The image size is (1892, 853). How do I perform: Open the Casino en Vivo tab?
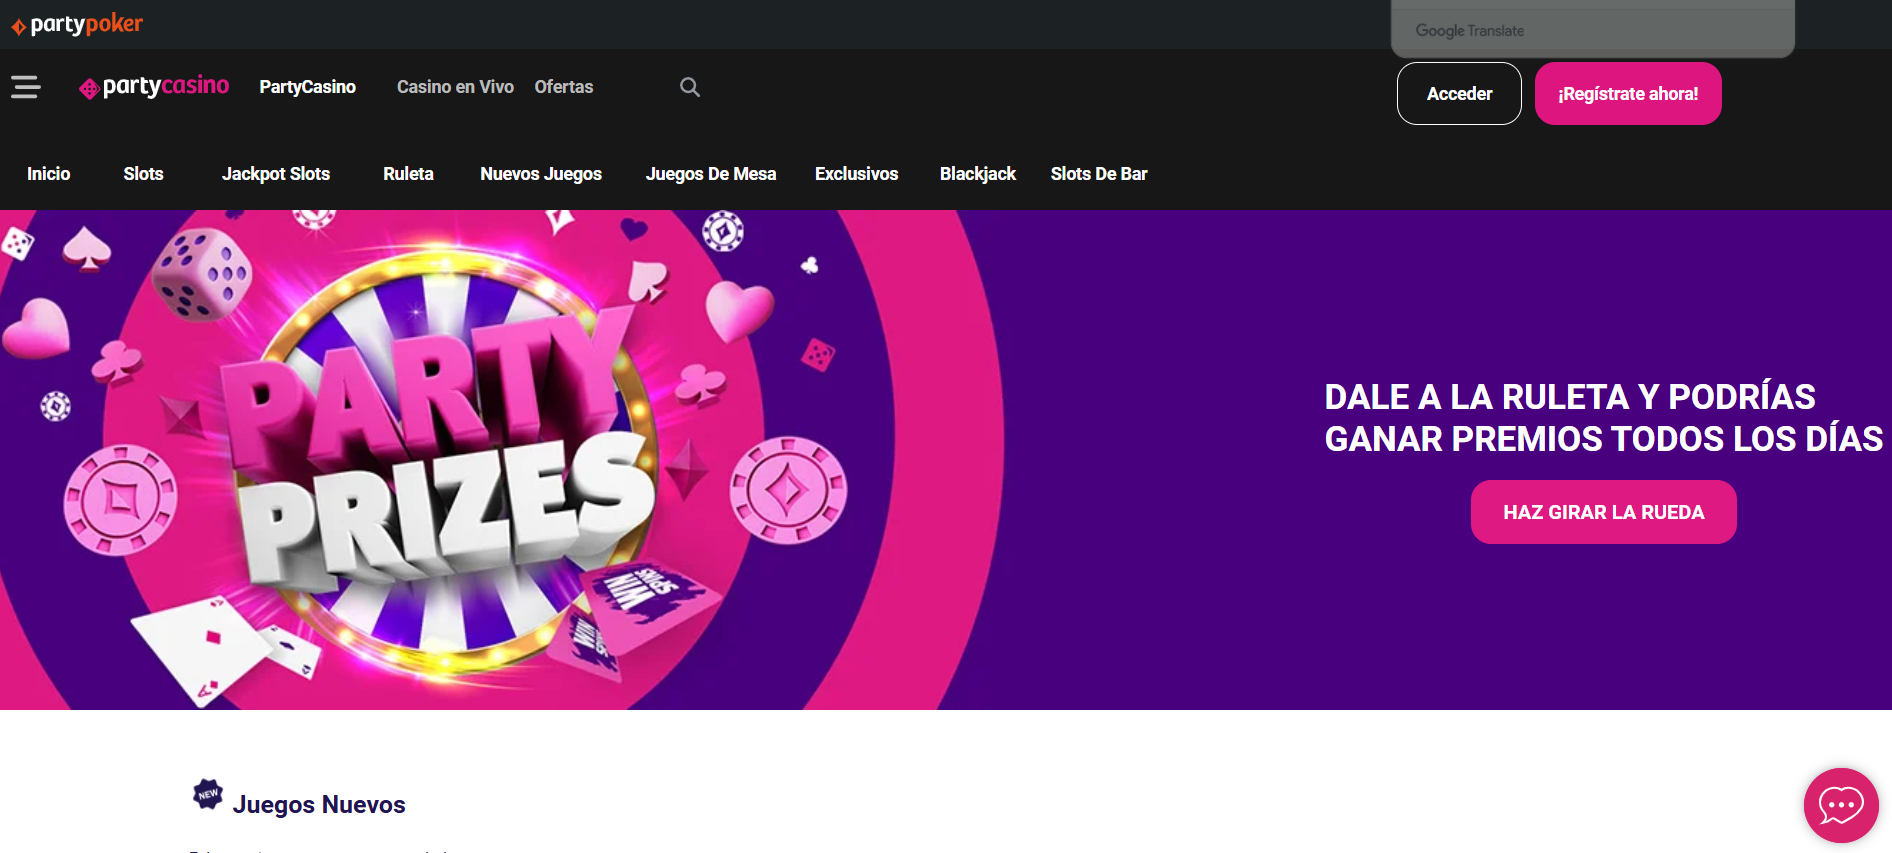pyautogui.click(x=455, y=87)
